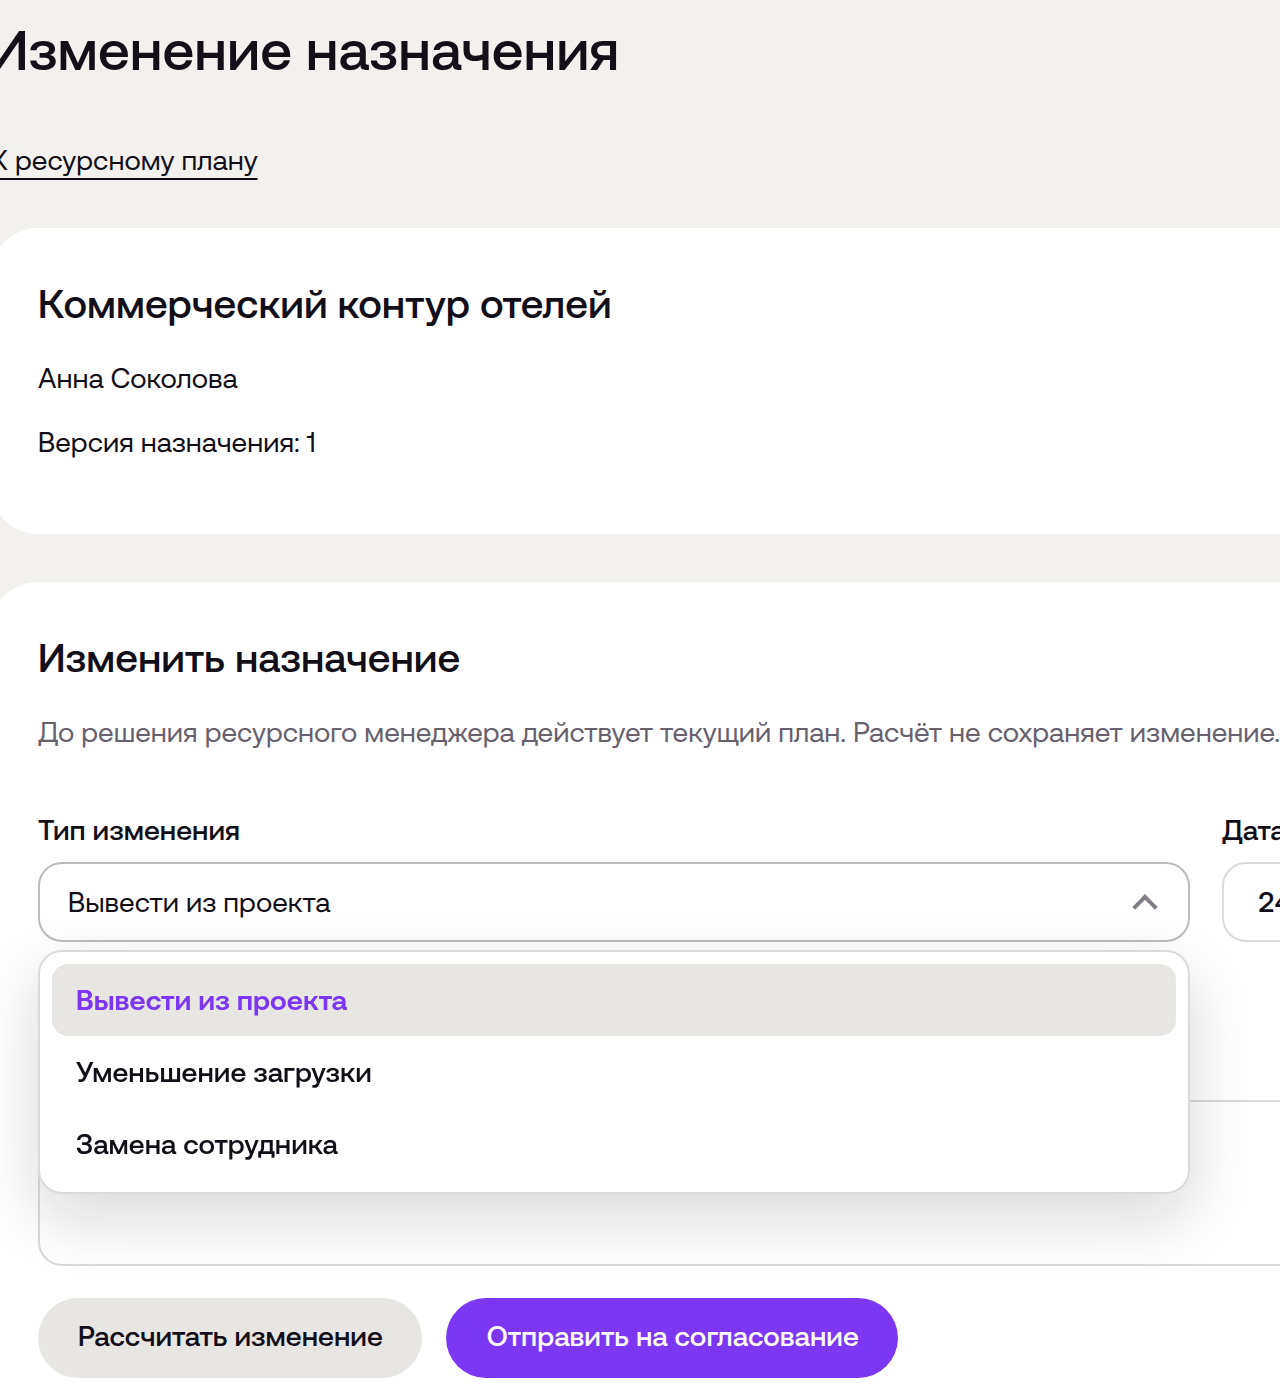Screen dimensions: 1280x1400
Task: Click the date input field under "Дата"
Action: [1252, 902]
